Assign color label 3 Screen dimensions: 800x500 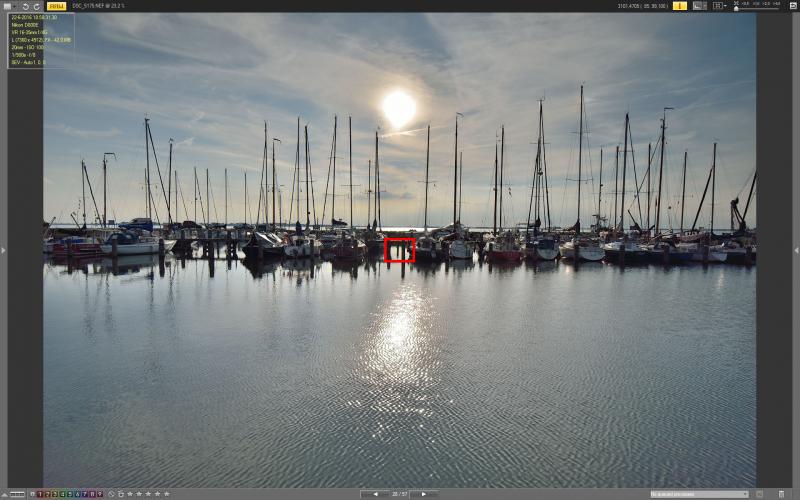coord(55,494)
